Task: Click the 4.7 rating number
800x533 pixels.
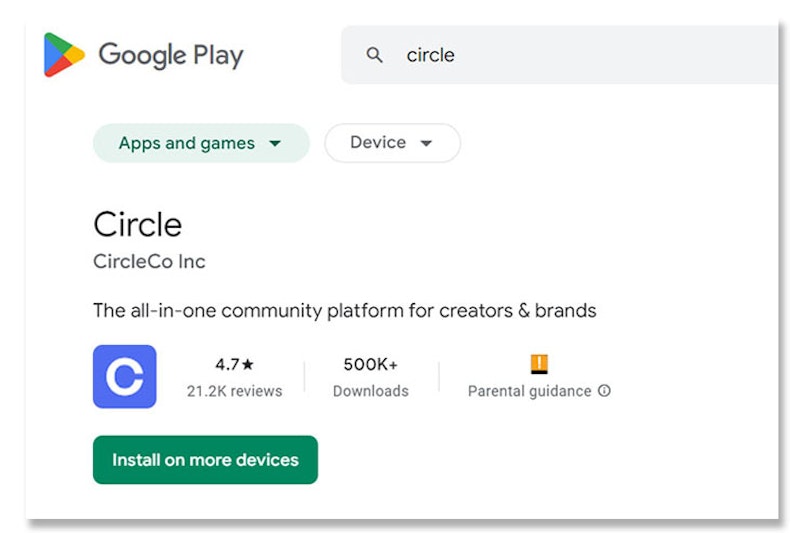Action: coord(227,364)
